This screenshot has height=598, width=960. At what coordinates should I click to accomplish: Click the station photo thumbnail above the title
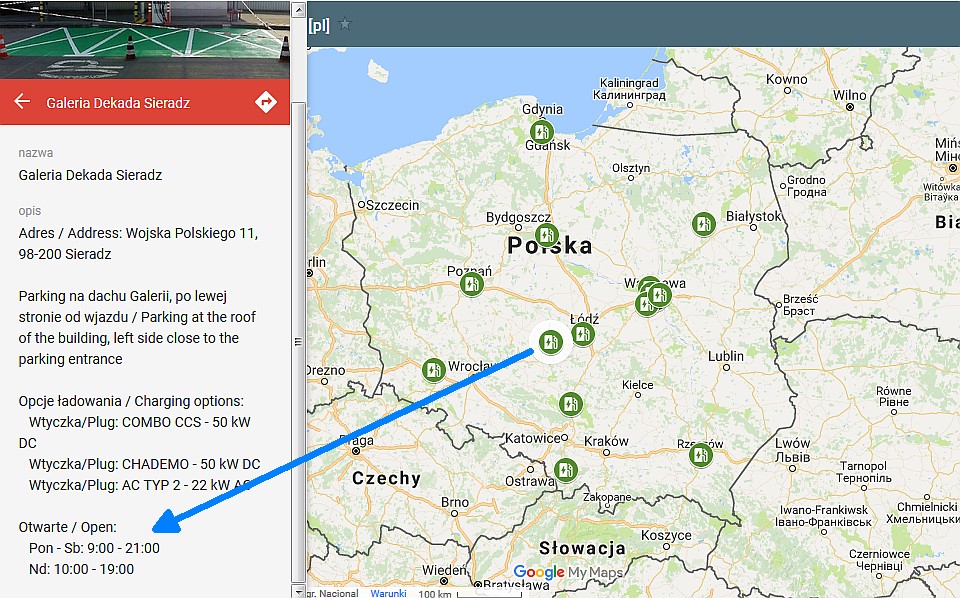[x=144, y=39]
